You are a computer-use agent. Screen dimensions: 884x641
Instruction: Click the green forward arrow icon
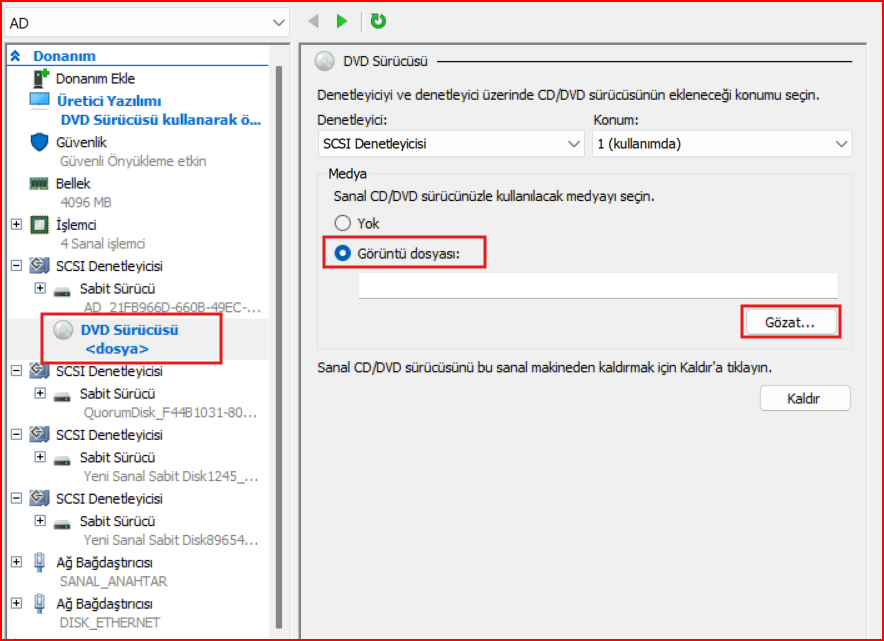pyautogui.click(x=342, y=21)
